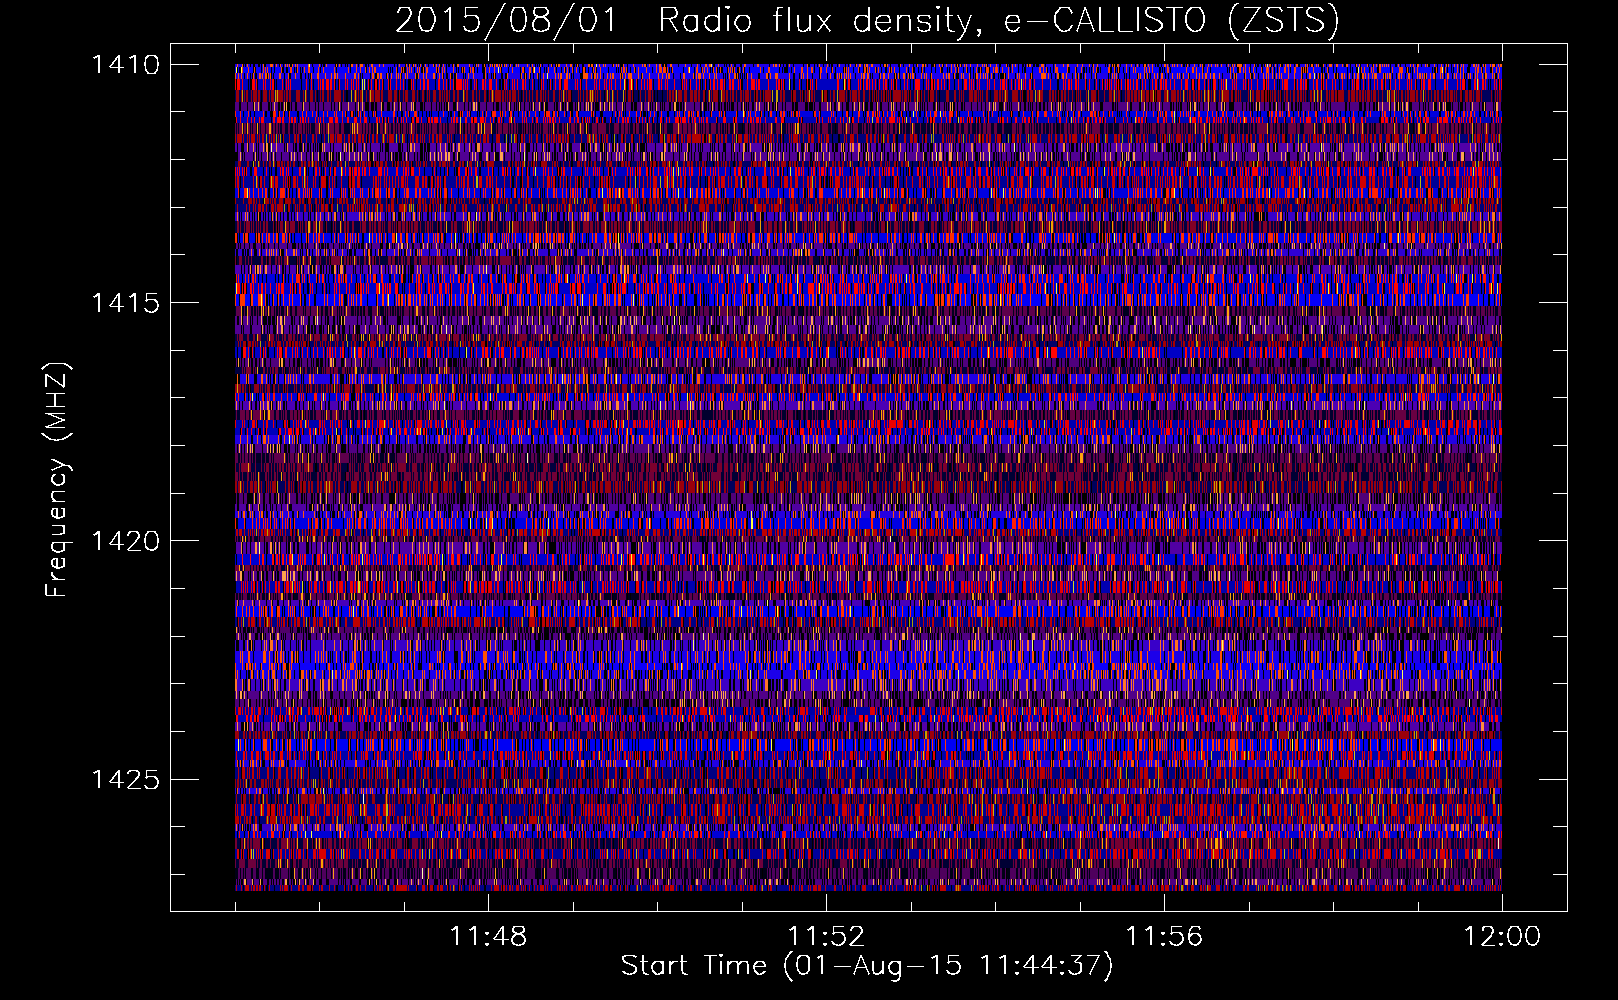Click inside the radio flux spectrogram
This screenshot has height=1000, width=1618.
click(868, 477)
